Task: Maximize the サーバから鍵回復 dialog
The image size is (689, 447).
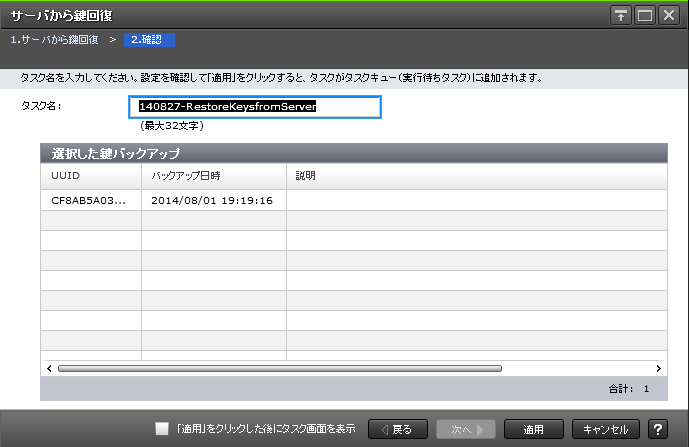Action: (645, 16)
